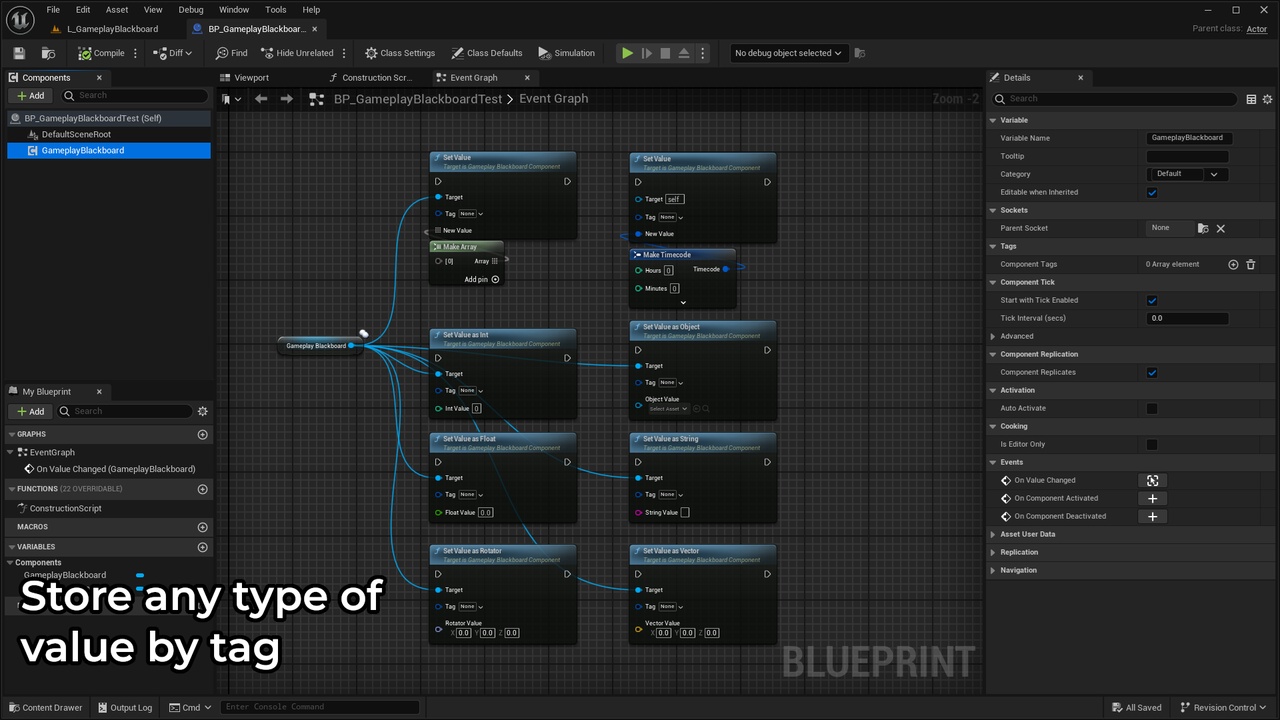
Task: Open the Tools menu
Action: (x=275, y=9)
